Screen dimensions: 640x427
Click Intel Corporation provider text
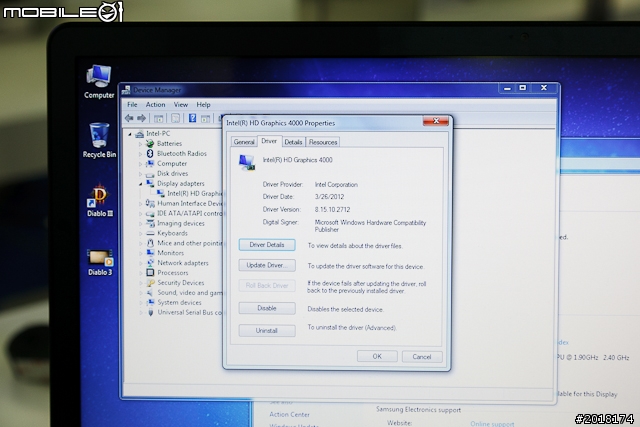(x=336, y=185)
